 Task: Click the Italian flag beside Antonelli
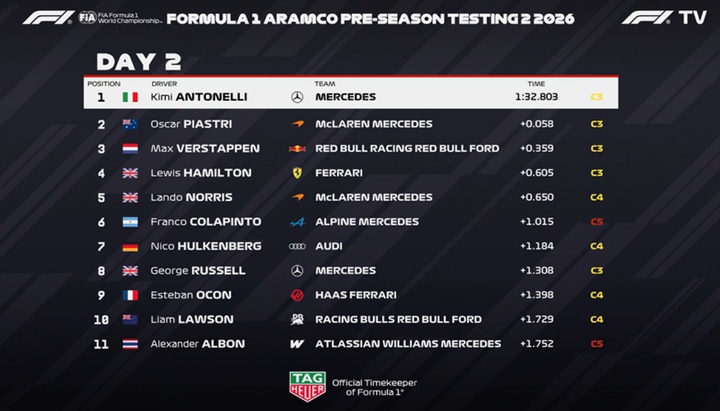coord(130,98)
